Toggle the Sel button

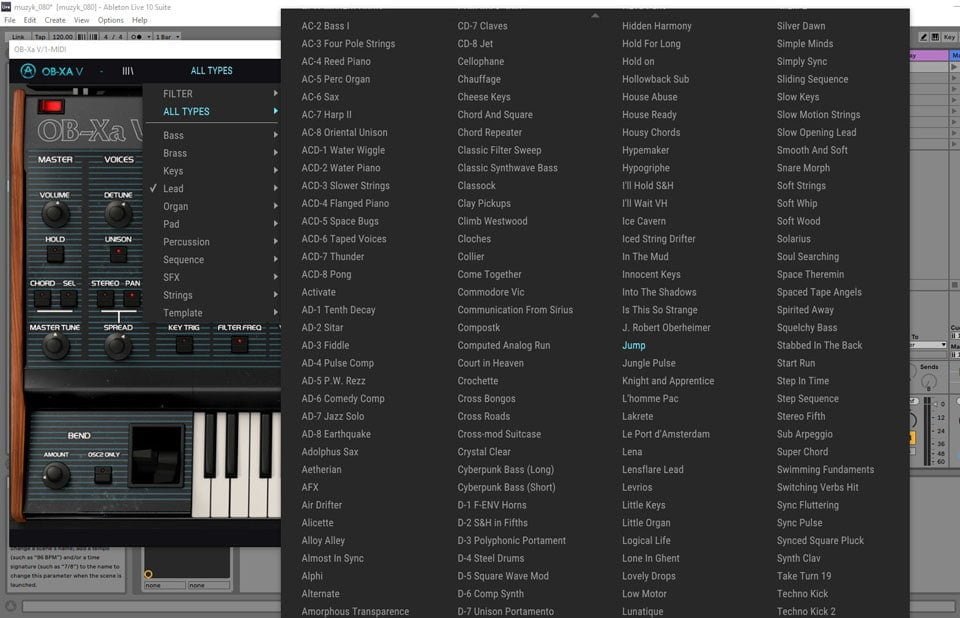69,298
